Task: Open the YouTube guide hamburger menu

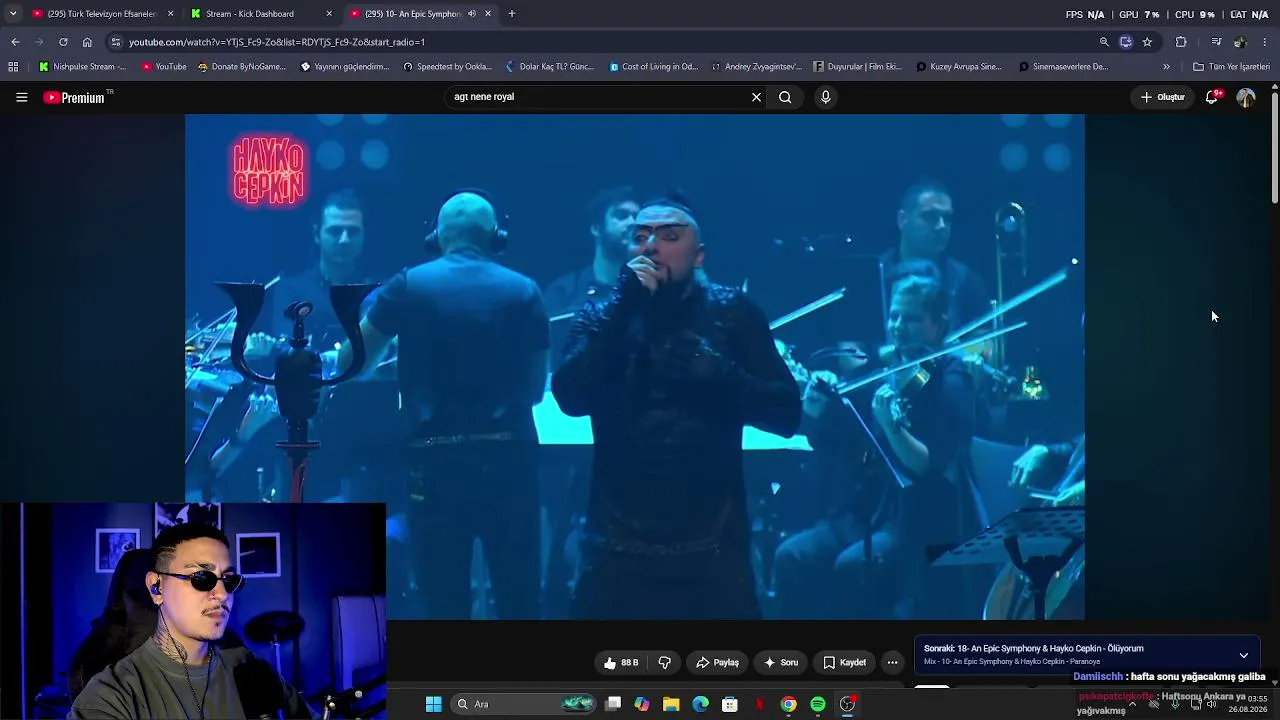Action: tap(21, 97)
